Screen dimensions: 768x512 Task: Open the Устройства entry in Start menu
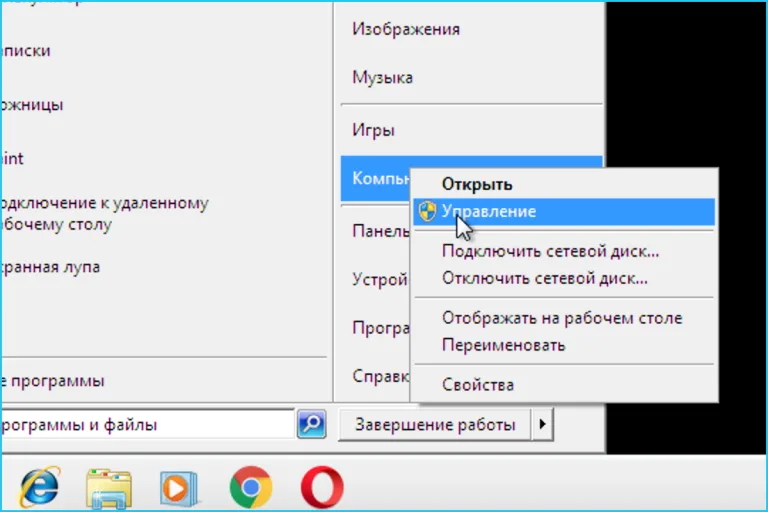[376, 279]
